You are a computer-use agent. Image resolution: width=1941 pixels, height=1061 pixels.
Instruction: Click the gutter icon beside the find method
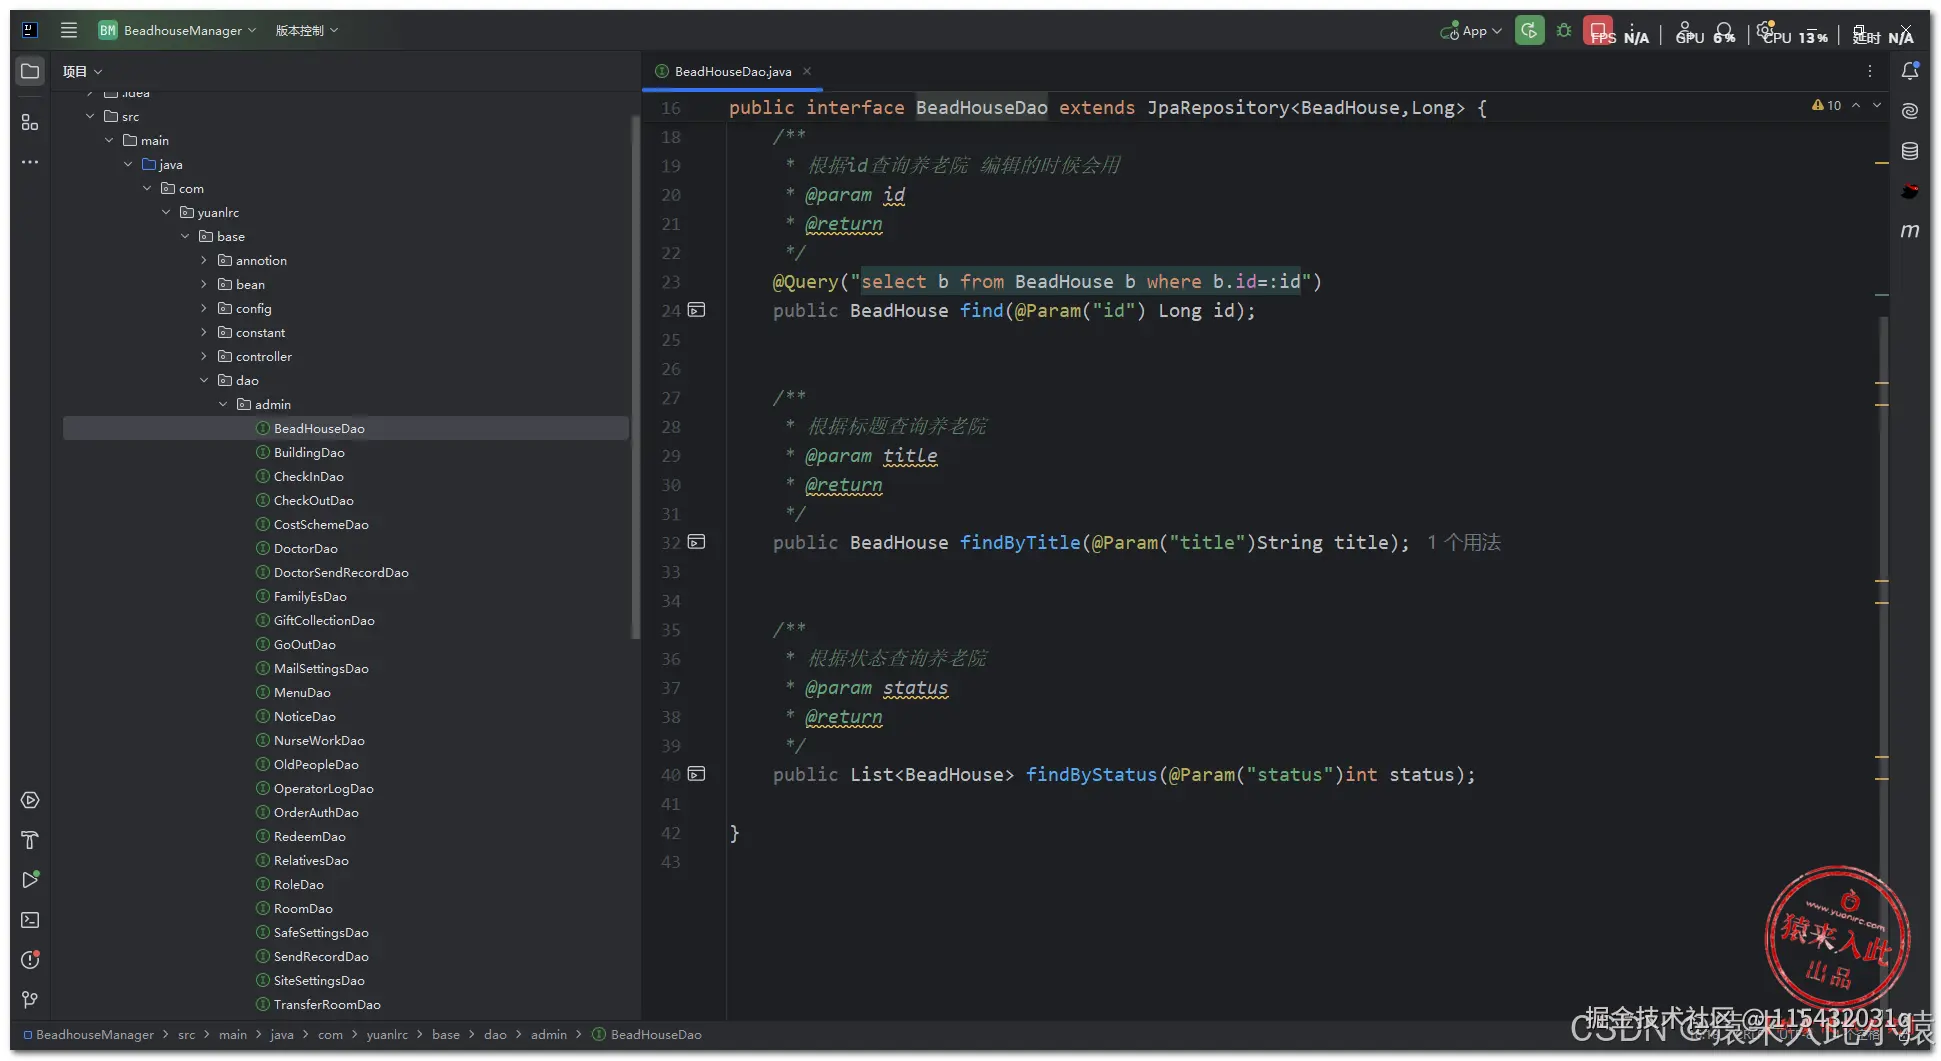pyautogui.click(x=697, y=310)
